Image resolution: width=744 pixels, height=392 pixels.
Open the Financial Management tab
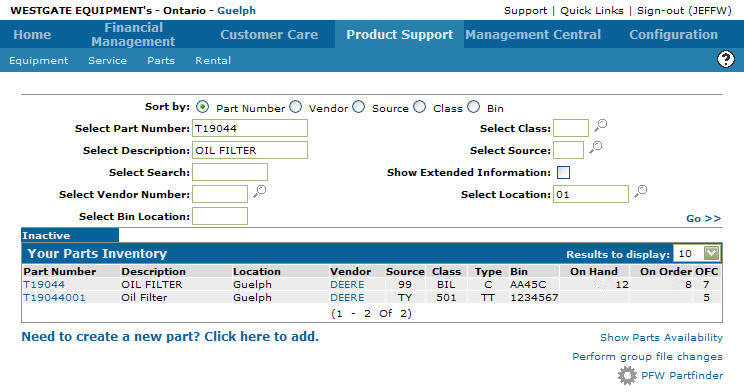click(133, 35)
